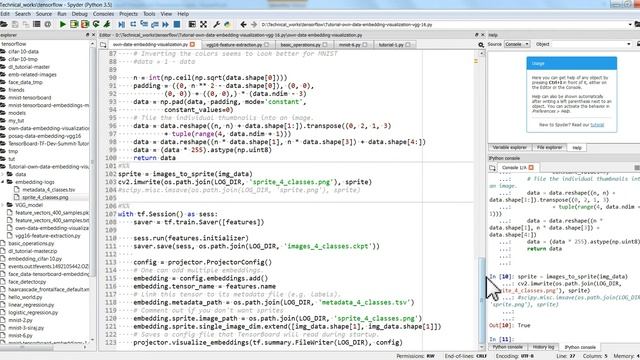
Task: Open the Search menu
Action: pos(23,14)
